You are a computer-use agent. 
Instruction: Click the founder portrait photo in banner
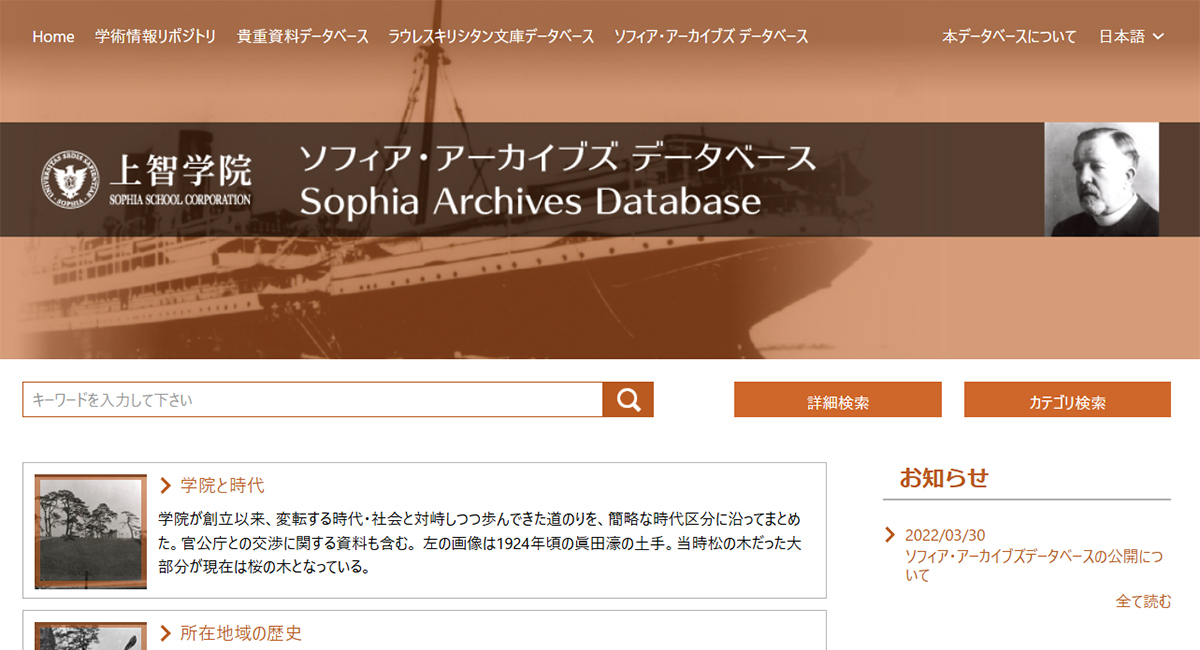tap(1101, 180)
